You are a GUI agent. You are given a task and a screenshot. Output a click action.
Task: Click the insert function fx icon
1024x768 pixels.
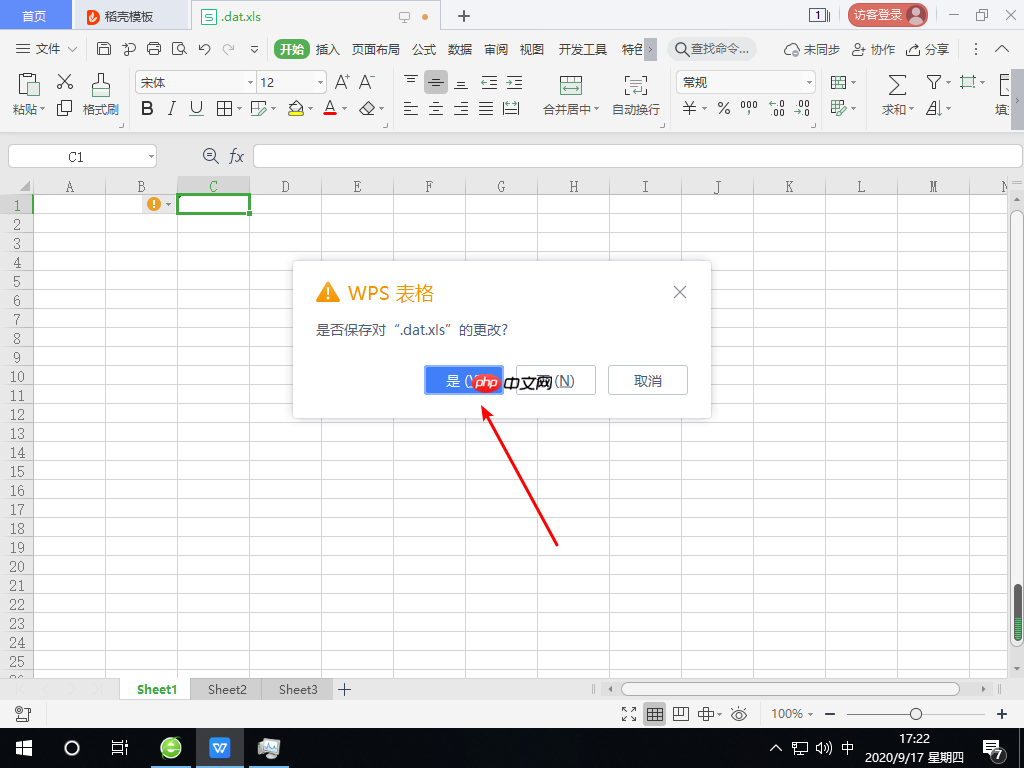[237, 156]
